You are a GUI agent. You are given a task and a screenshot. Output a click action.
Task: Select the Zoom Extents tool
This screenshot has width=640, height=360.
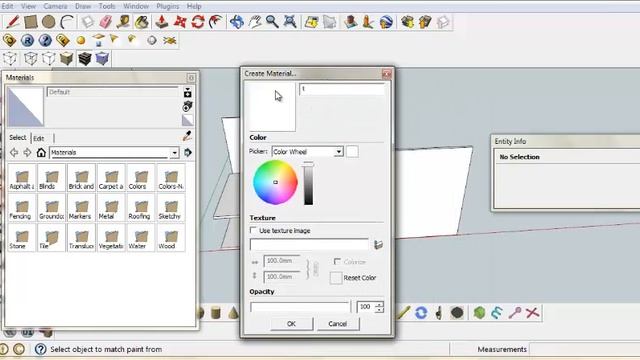click(290, 22)
